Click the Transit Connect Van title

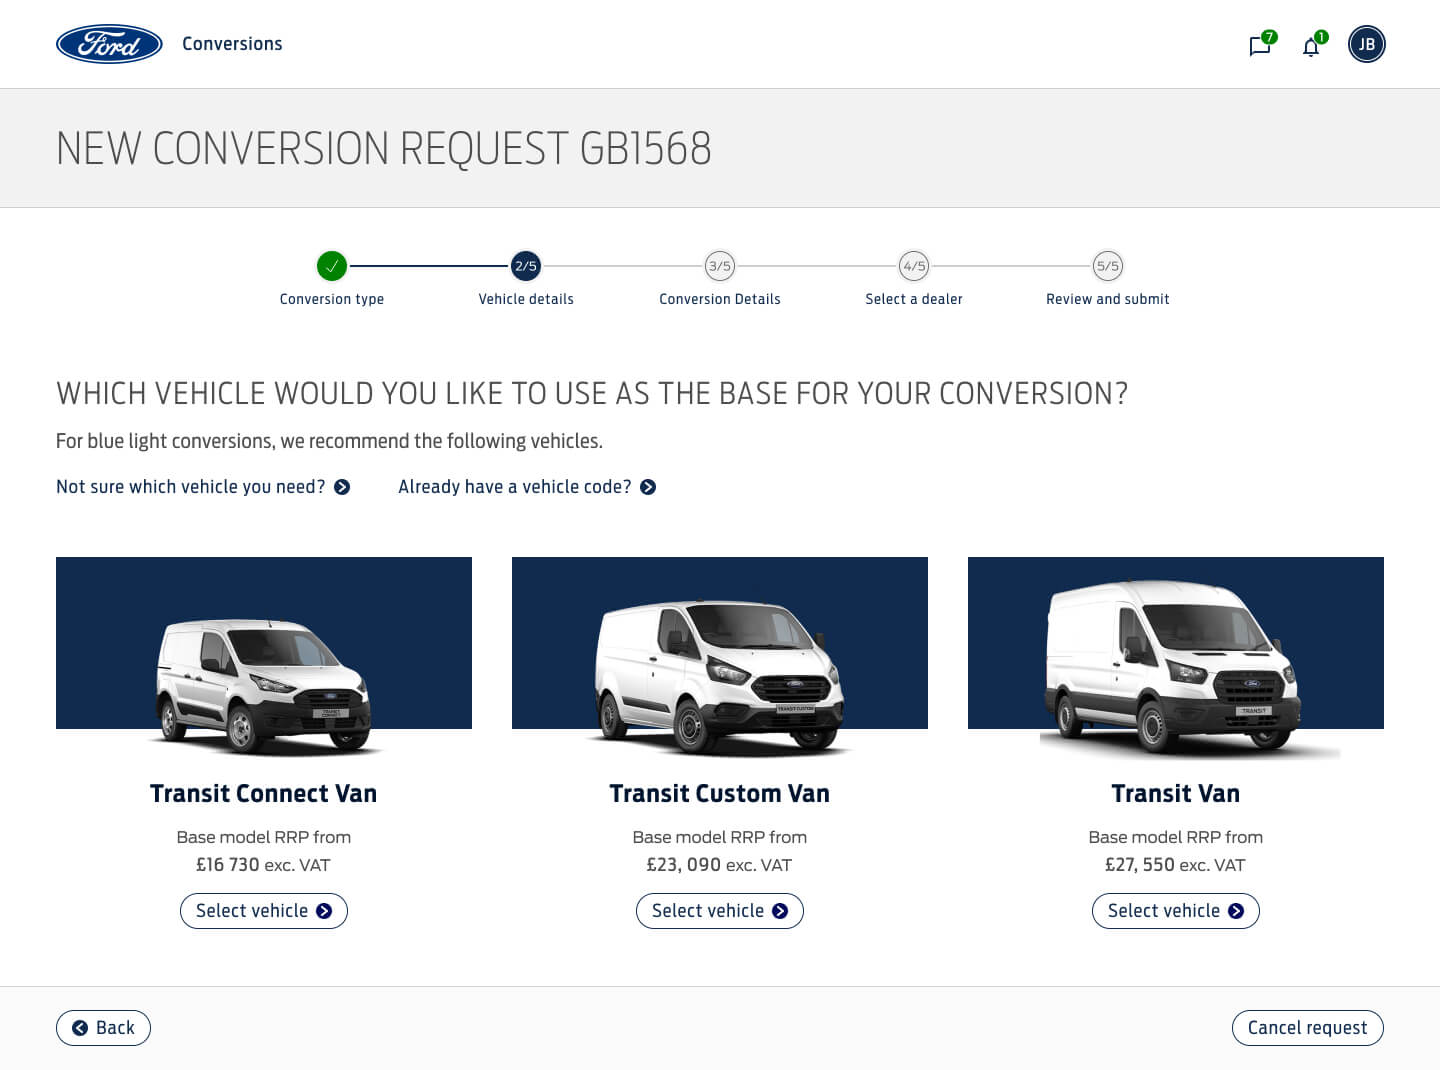point(264,794)
